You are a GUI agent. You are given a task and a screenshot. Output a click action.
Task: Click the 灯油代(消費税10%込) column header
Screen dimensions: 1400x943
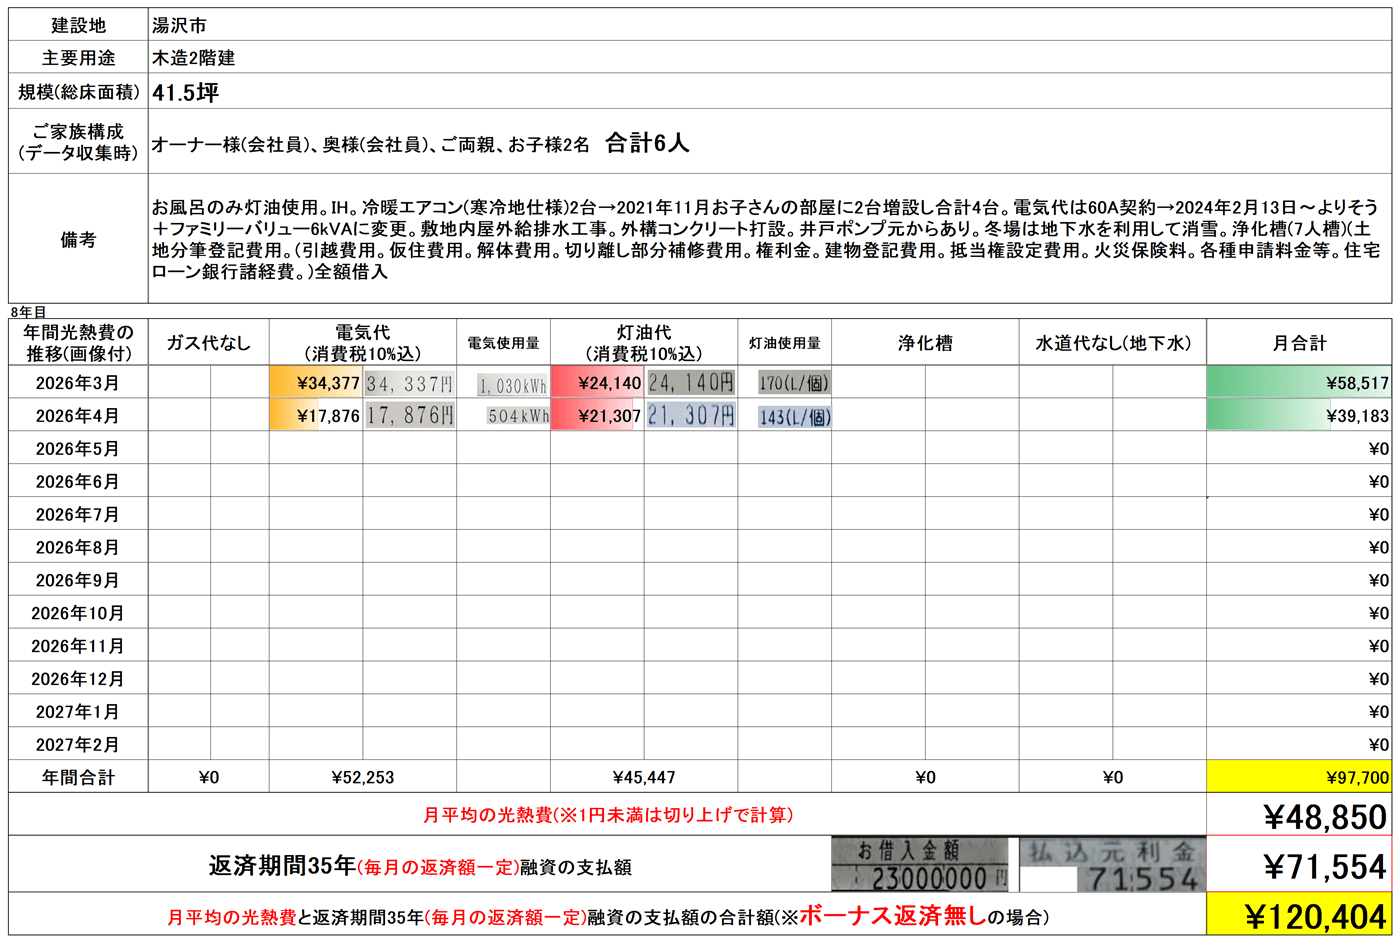(x=644, y=343)
